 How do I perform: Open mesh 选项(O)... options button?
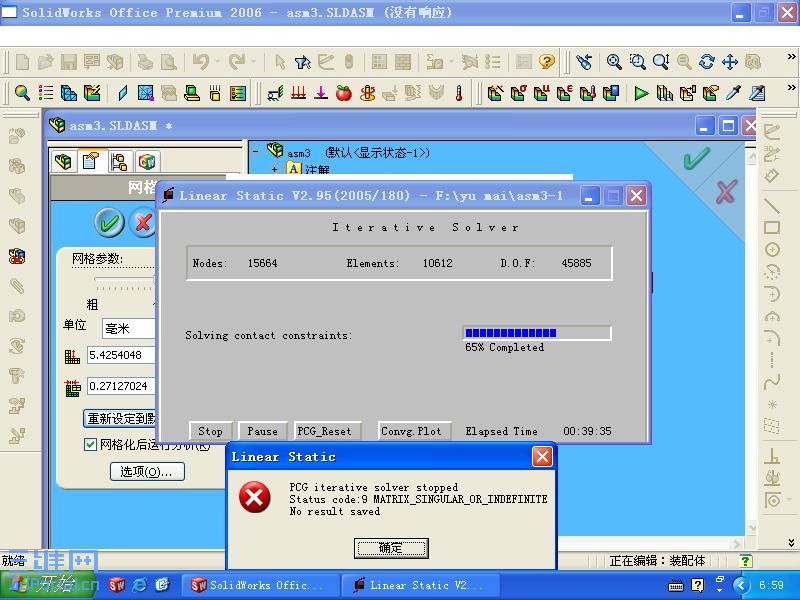click(x=147, y=471)
